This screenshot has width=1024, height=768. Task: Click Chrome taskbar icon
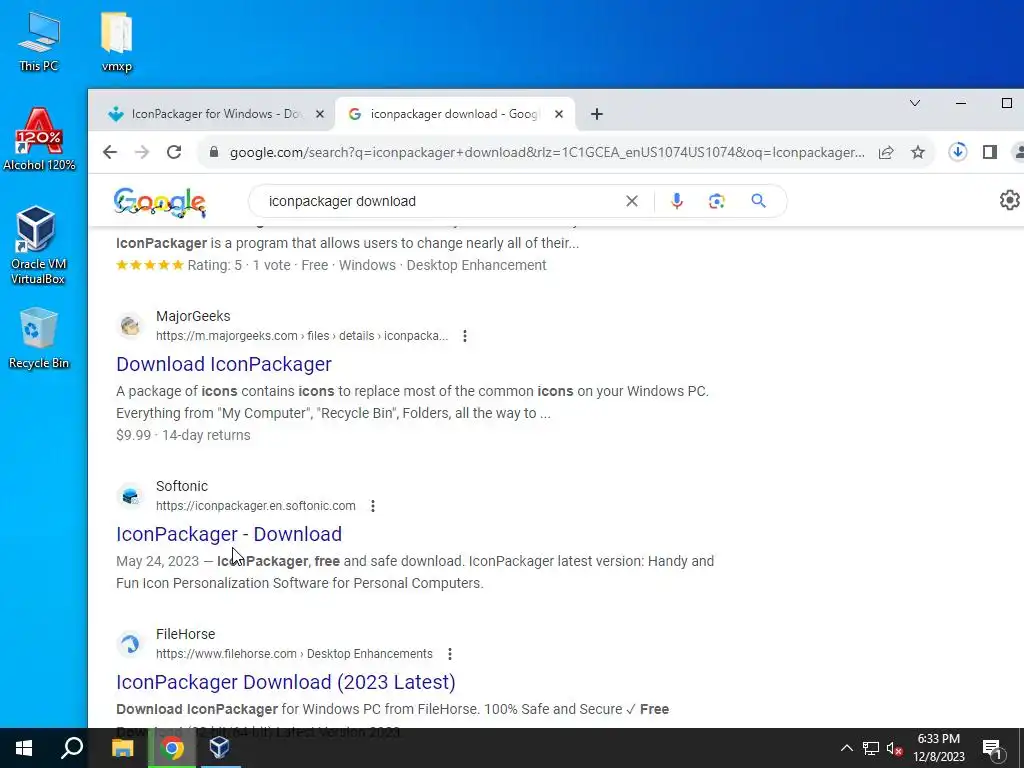pos(172,748)
